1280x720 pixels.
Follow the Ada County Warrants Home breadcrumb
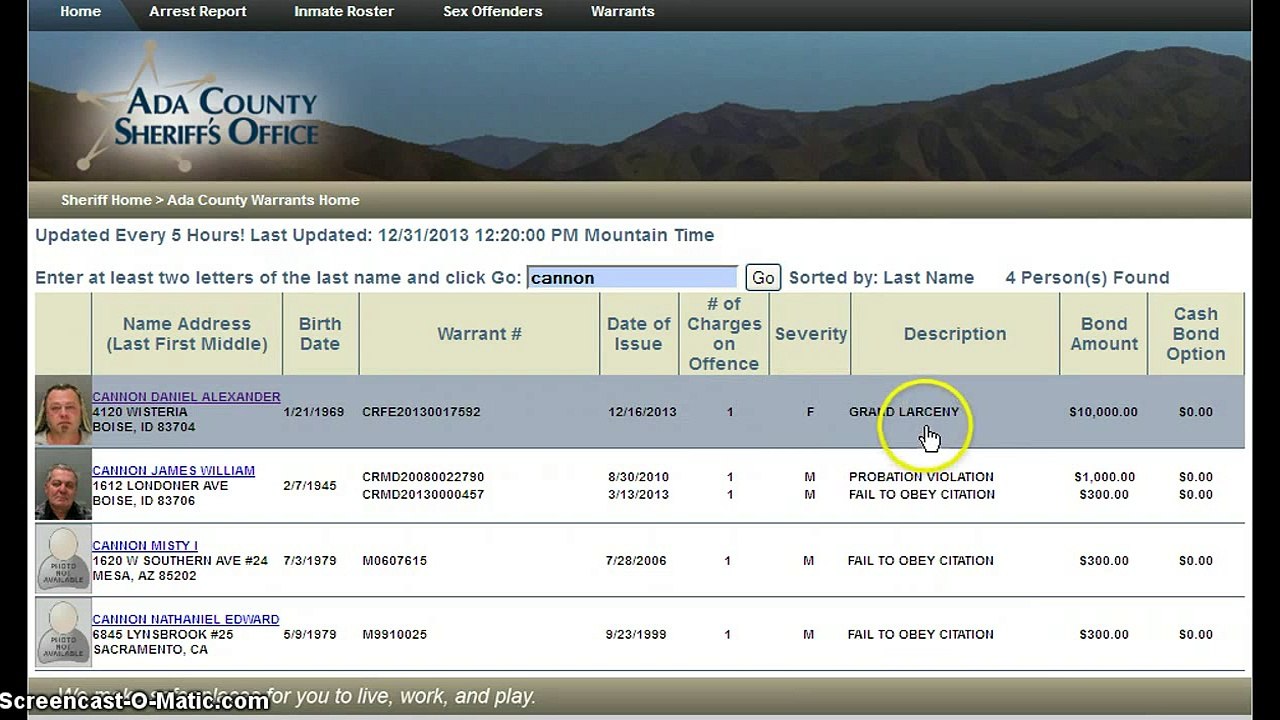pos(263,200)
